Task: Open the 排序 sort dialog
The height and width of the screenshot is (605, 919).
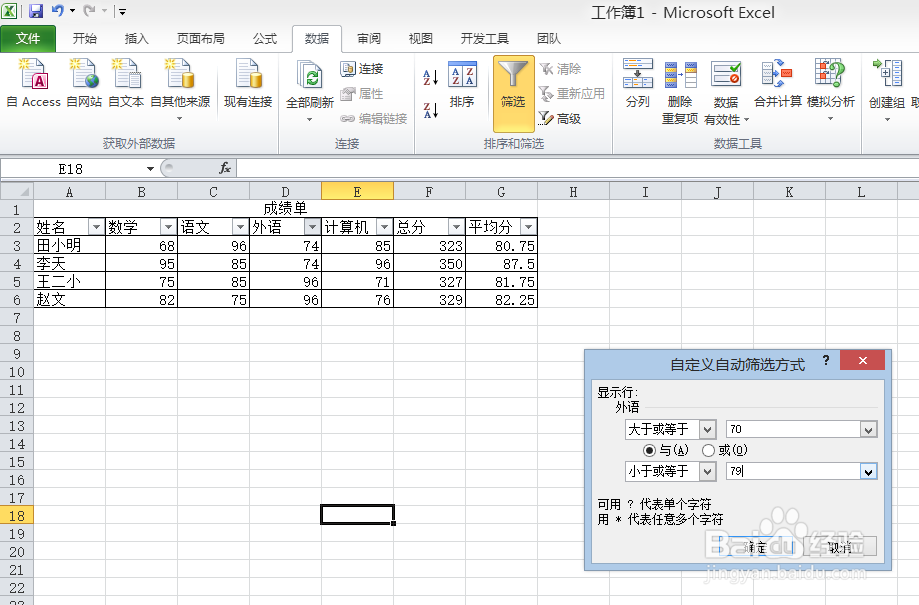Action: coord(462,85)
